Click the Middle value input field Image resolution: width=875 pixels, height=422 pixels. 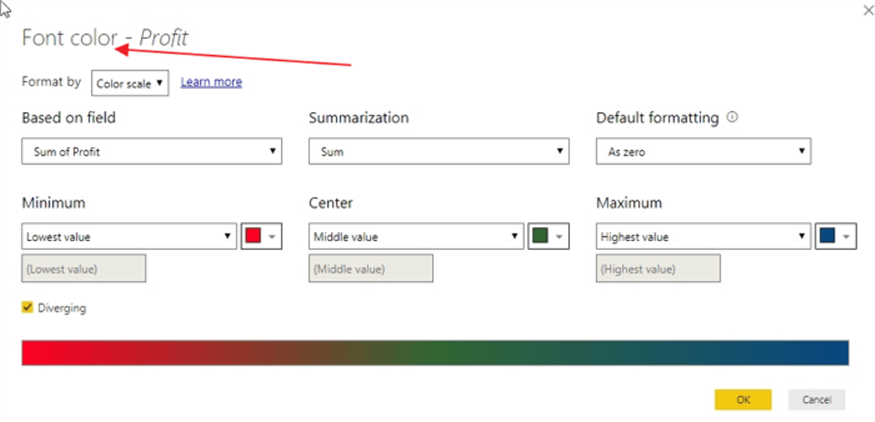(x=371, y=269)
